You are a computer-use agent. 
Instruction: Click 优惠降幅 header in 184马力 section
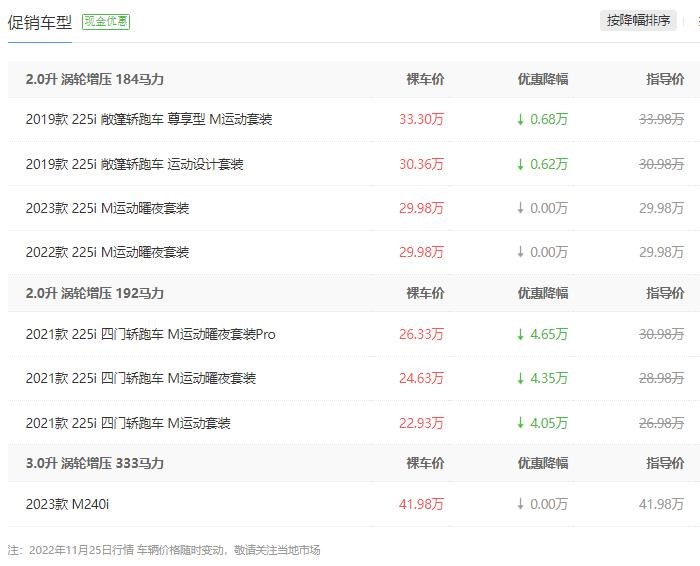click(543, 79)
